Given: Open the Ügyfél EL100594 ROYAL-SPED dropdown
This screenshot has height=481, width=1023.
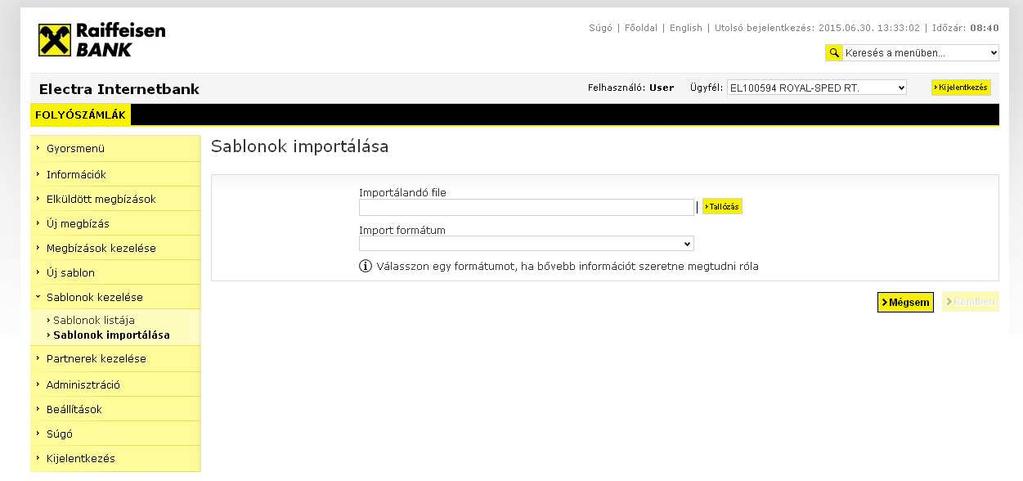Looking at the screenshot, I should coord(817,87).
